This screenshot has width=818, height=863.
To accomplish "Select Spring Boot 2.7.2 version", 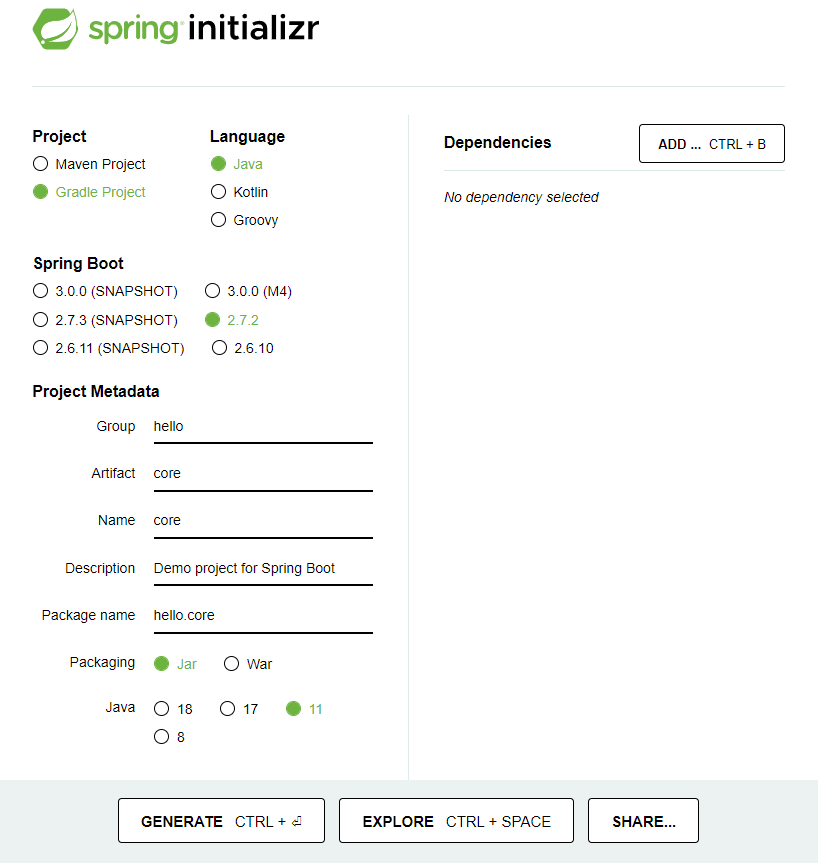I will pos(212,319).
